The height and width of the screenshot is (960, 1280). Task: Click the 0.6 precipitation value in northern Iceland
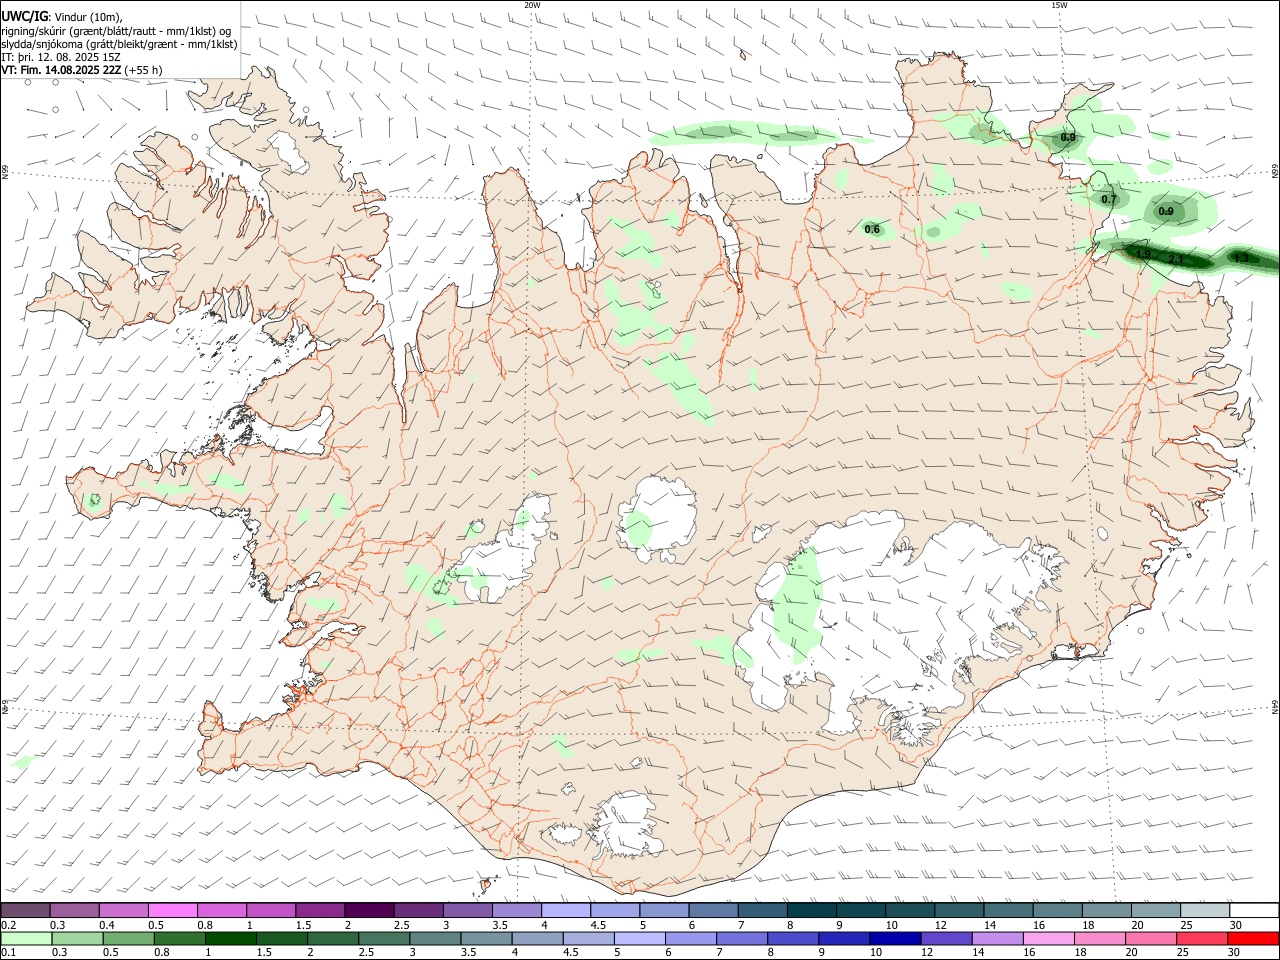(872, 229)
